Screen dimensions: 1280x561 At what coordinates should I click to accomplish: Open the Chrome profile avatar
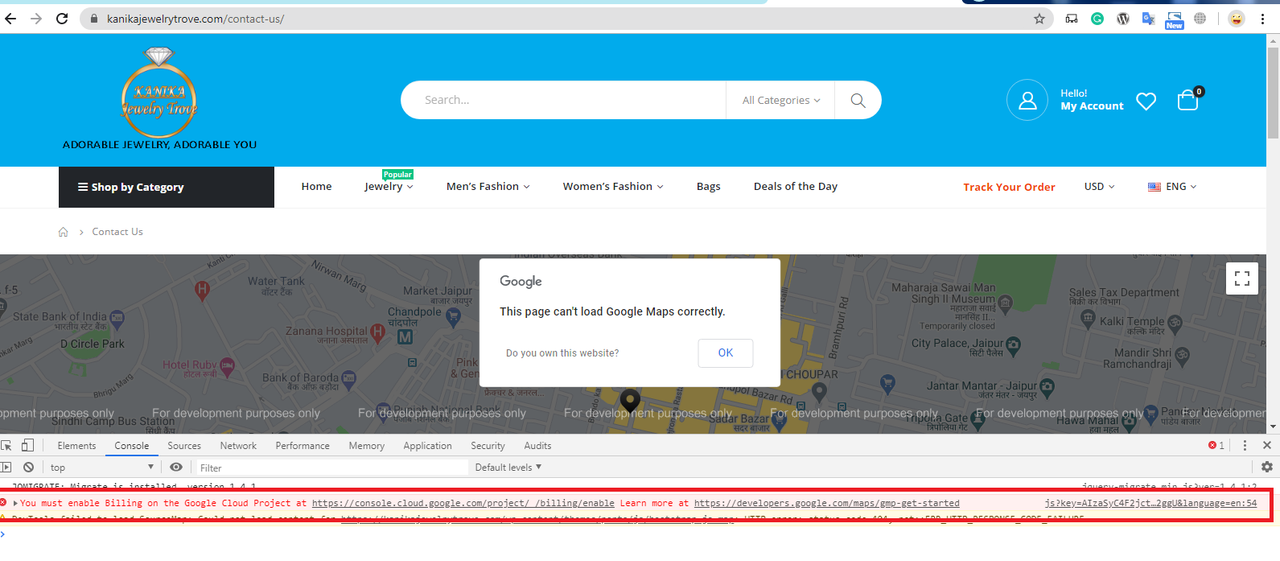click(1236, 19)
